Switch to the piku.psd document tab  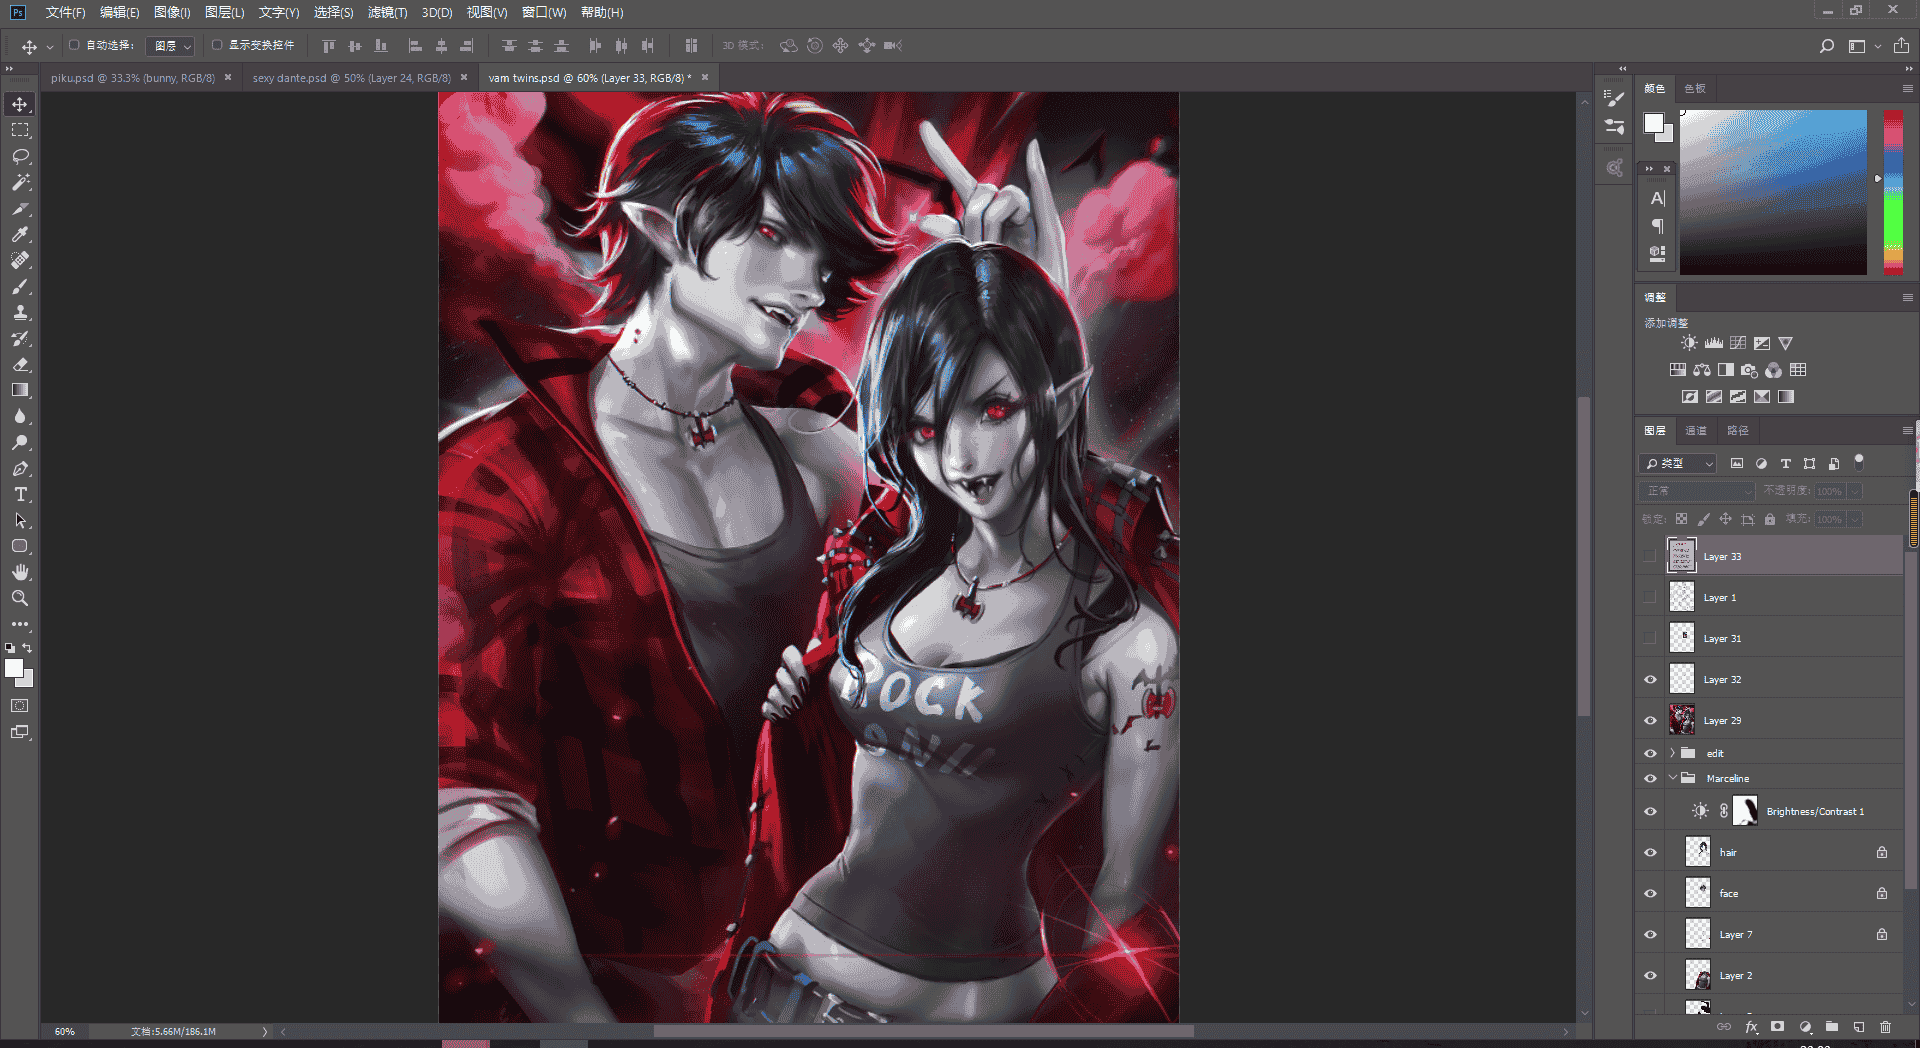coord(133,78)
